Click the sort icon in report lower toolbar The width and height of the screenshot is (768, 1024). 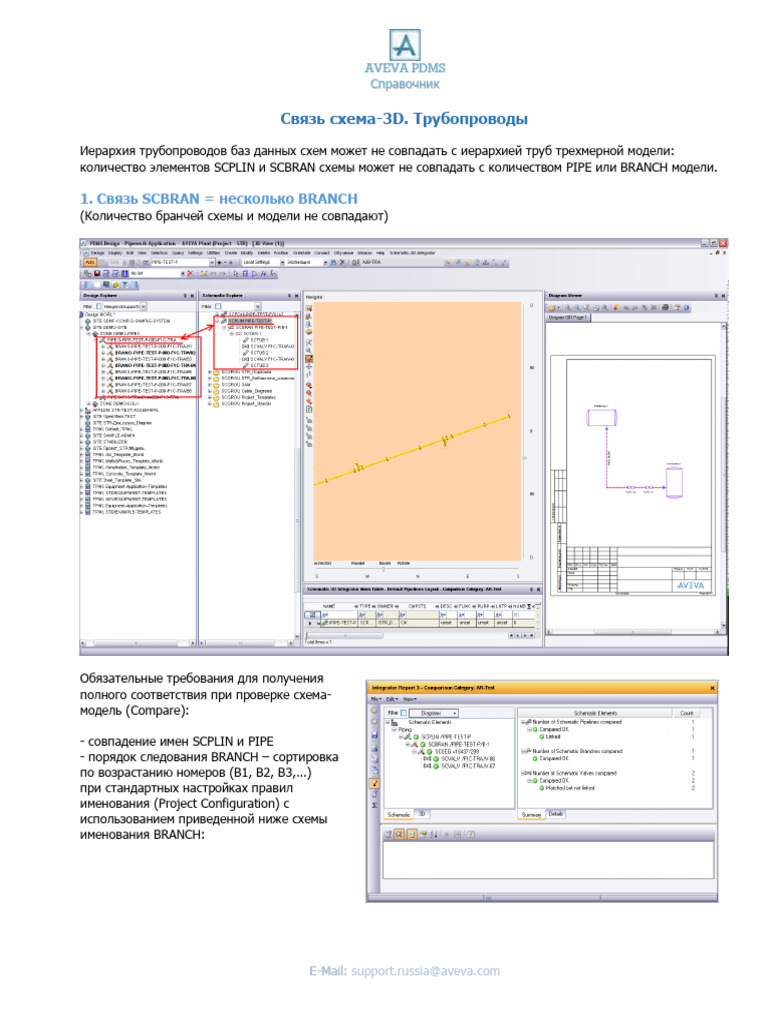434,834
